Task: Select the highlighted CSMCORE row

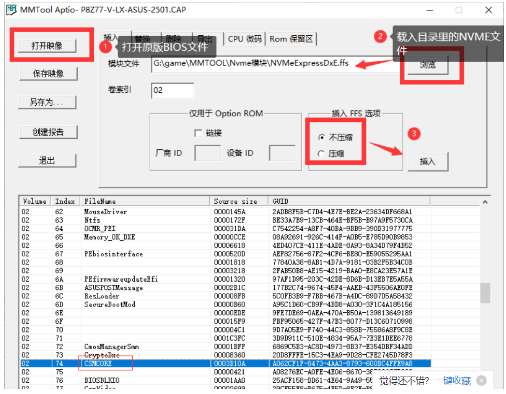Action: click(x=225, y=363)
